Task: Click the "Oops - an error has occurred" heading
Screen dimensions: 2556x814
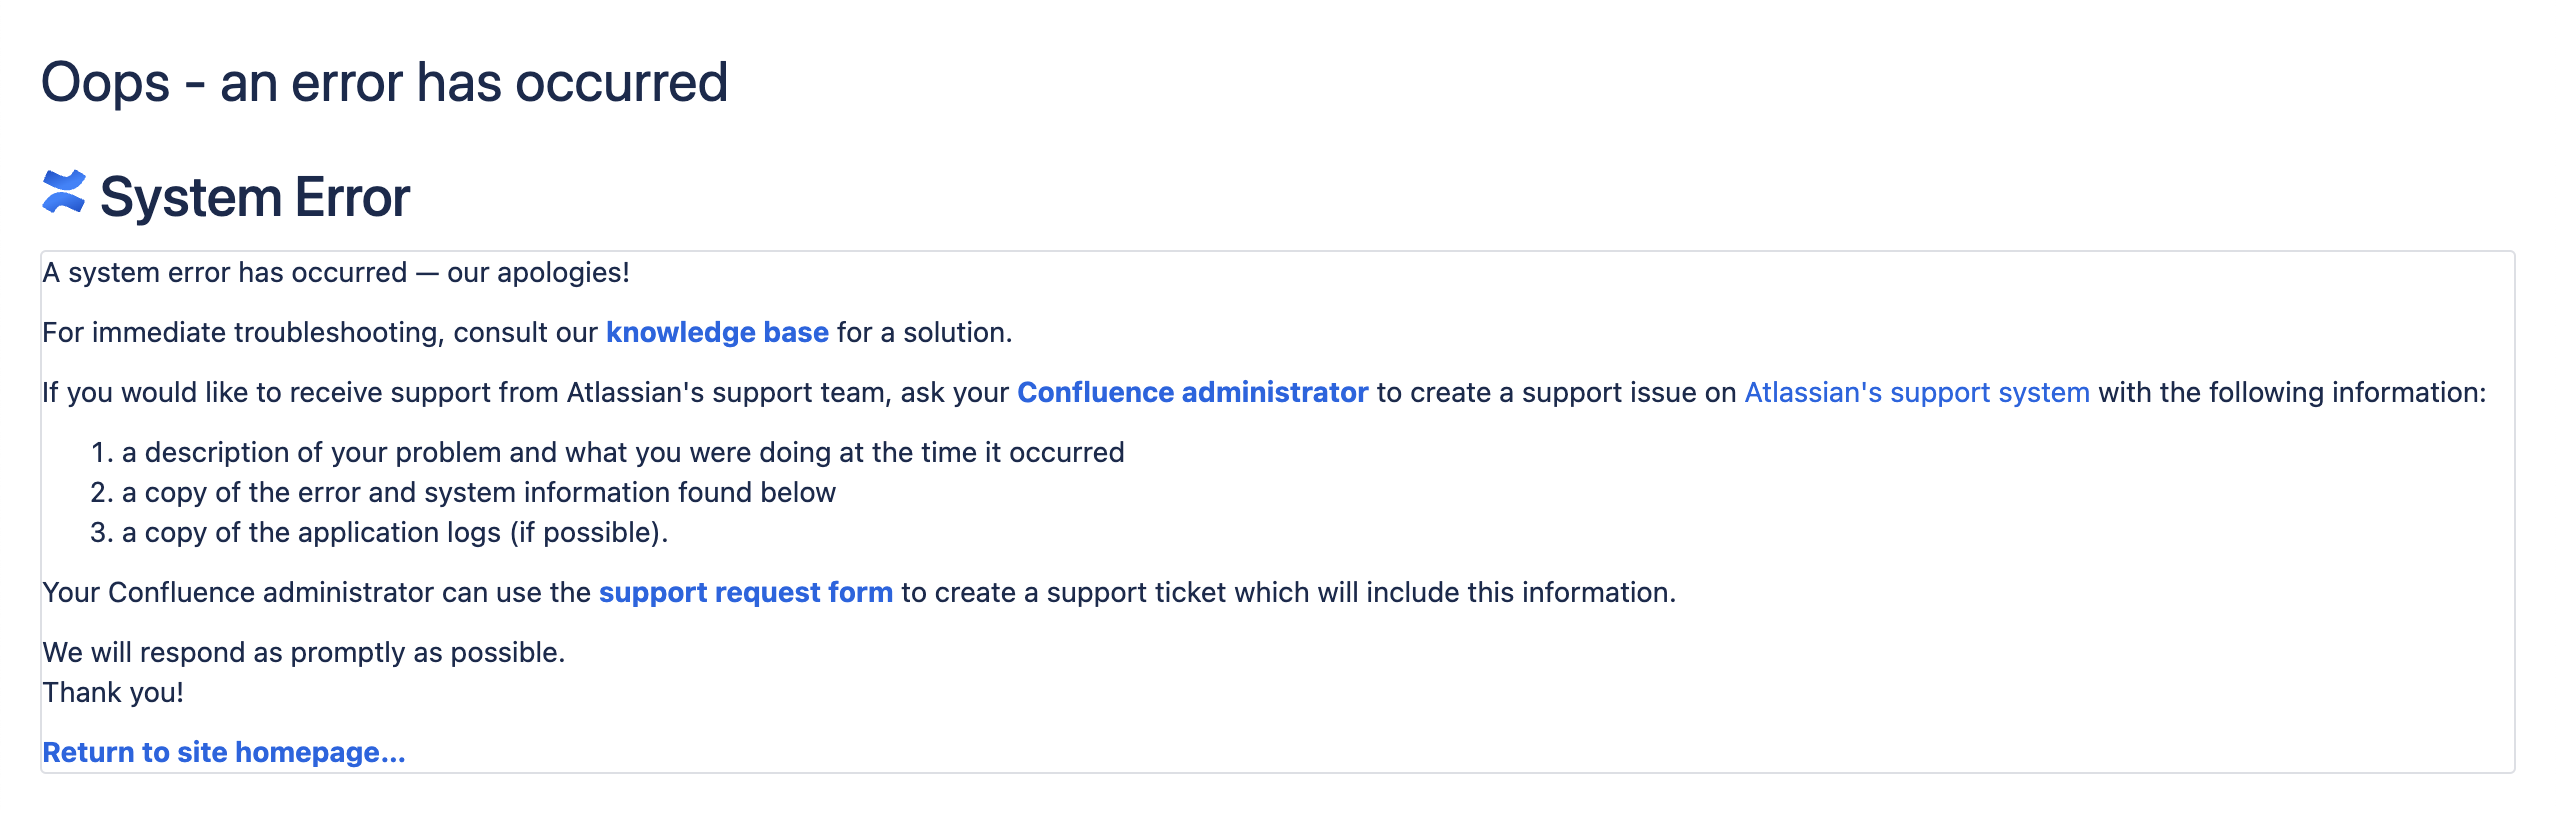Action: coord(384,82)
